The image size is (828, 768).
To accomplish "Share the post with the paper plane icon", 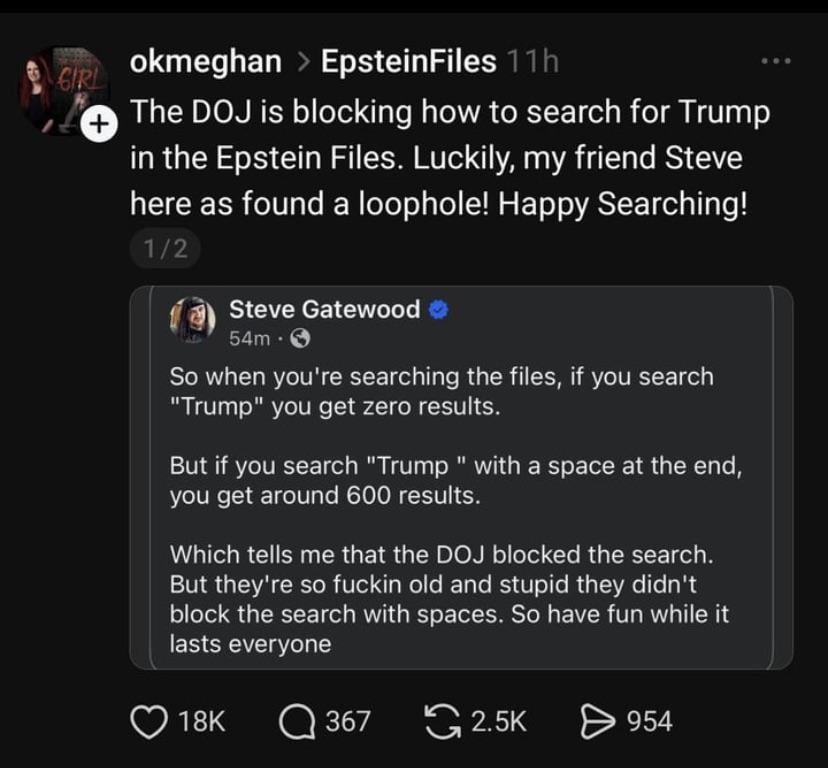I will pyautogui.click(x=598, y=721).
